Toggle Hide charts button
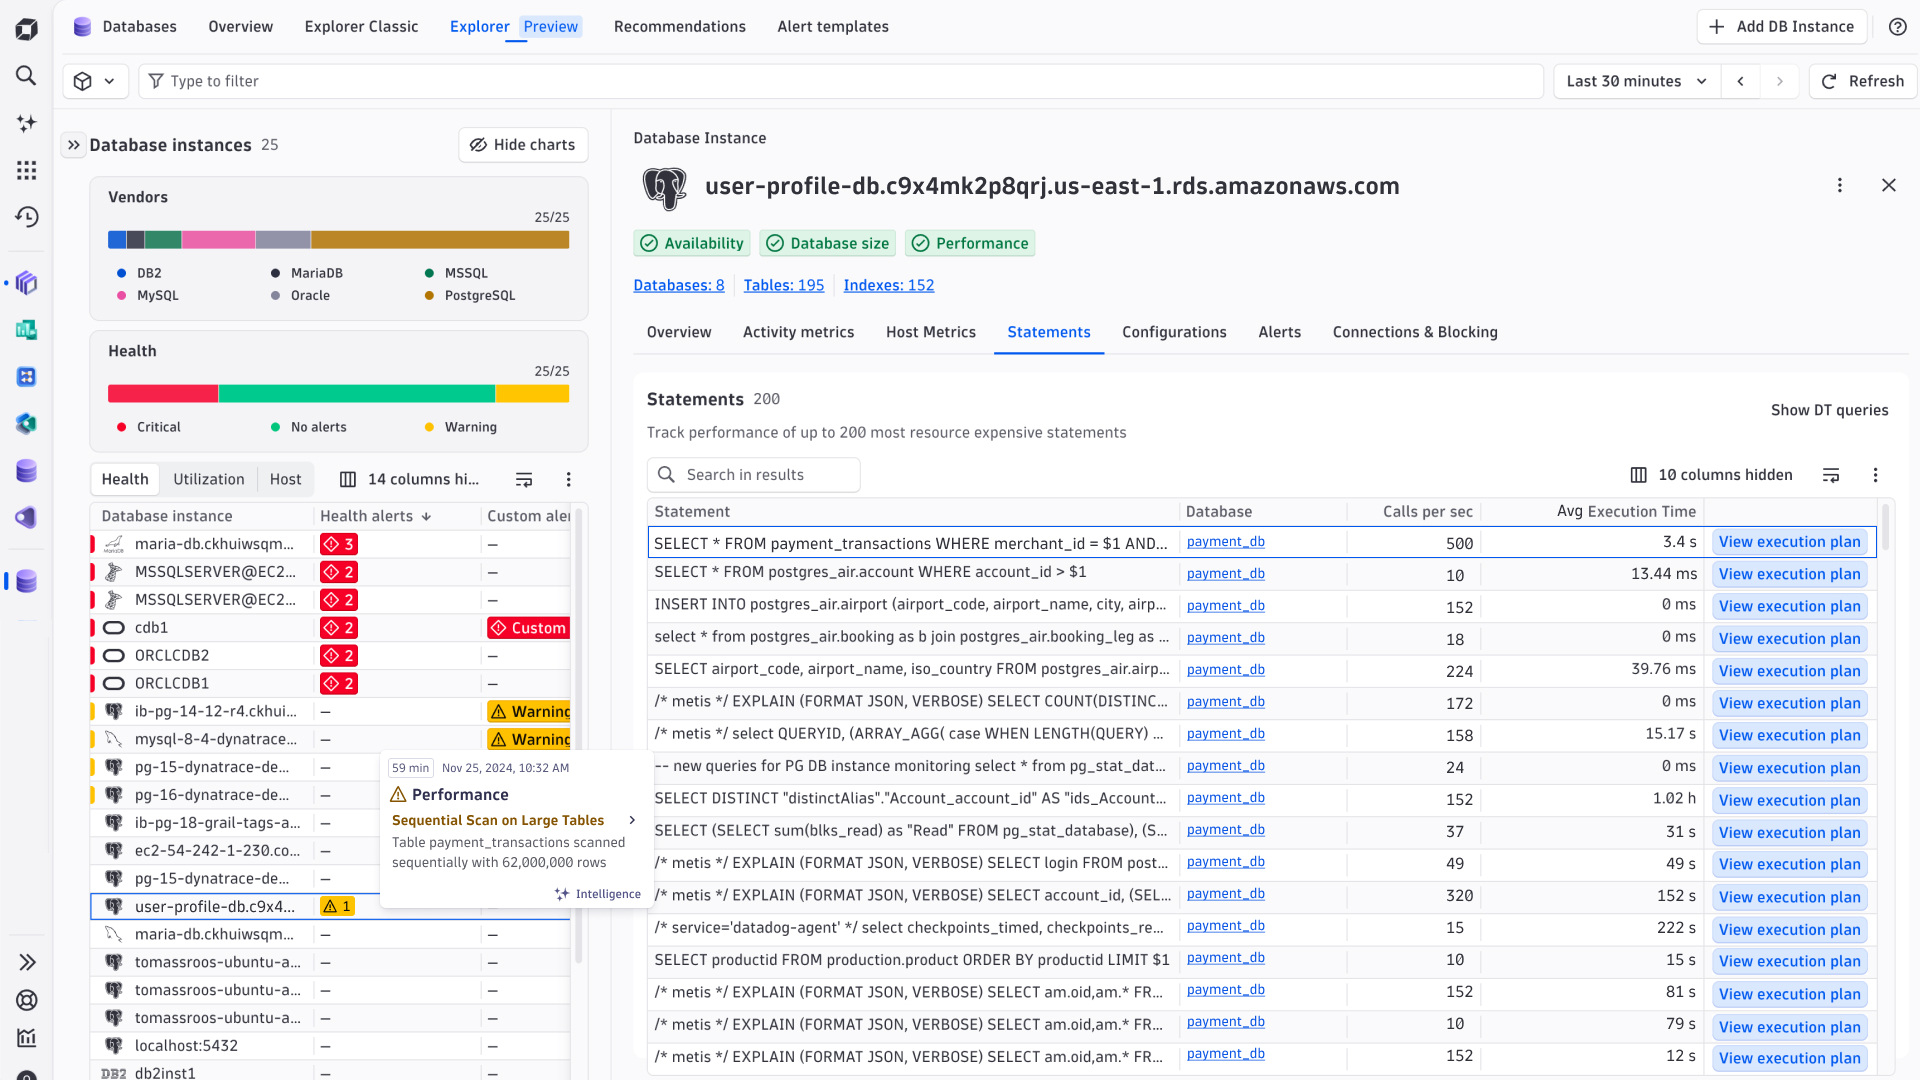This screenshot has height=1080, width=1920. (x=523, y=145)
